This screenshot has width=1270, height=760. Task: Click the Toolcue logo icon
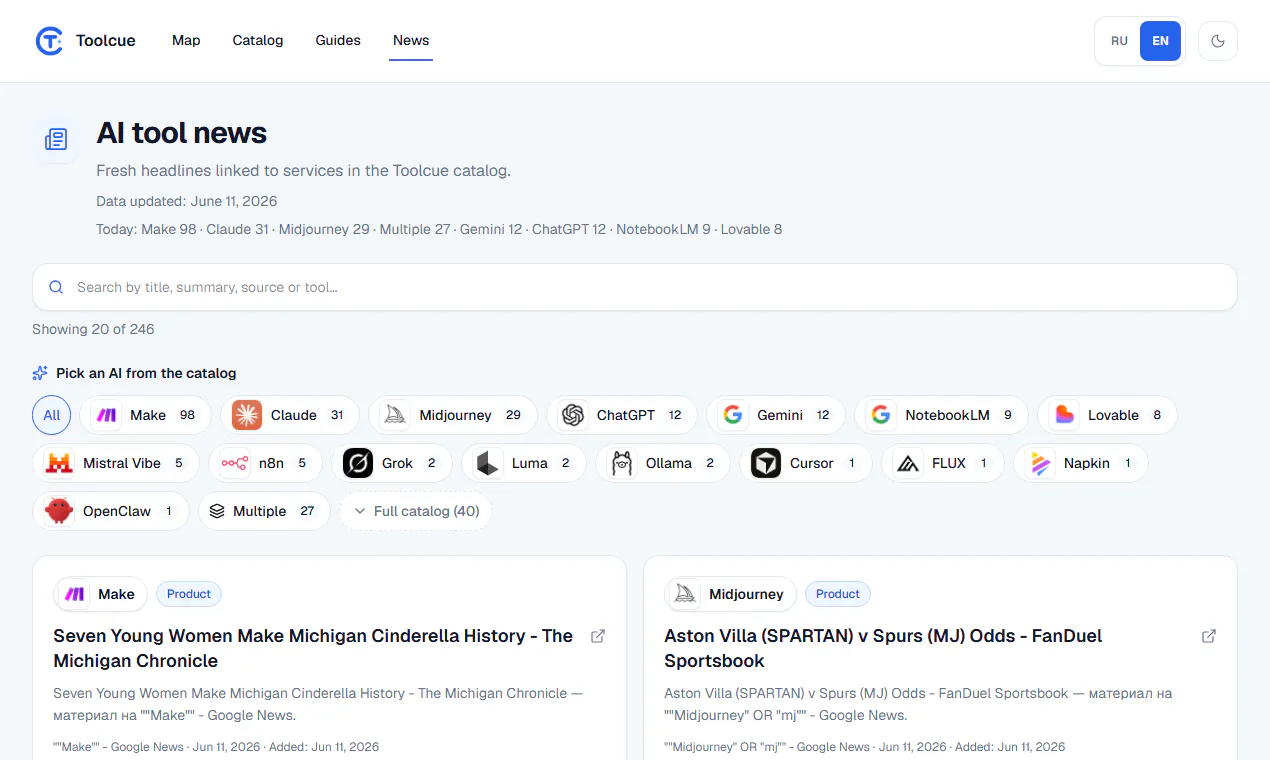tap(49, 41)
